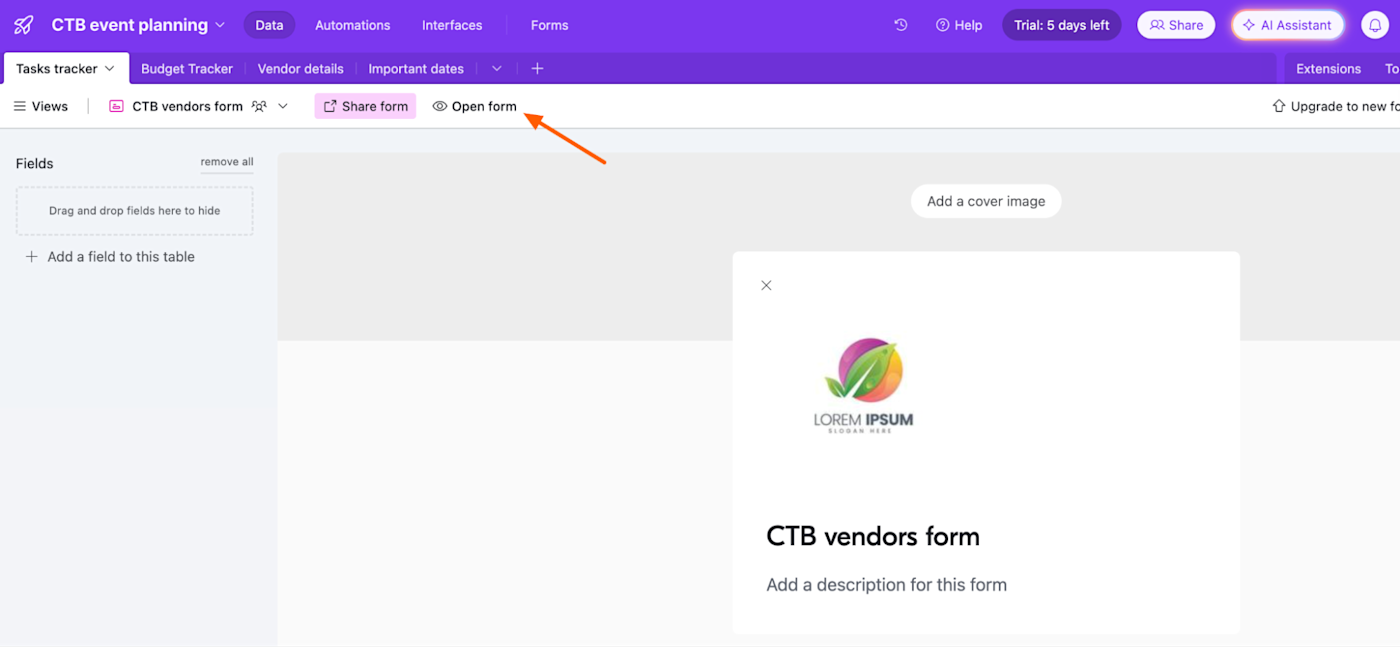The width and height of the screenshot is (1400, 647).
Task: Click the collaborators icon next to CTB vendors form
Action: coord(259,106)
